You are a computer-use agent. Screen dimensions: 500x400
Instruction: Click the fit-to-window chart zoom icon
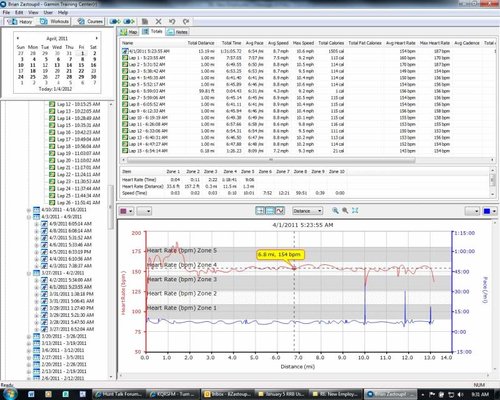(x=355, y=211)
